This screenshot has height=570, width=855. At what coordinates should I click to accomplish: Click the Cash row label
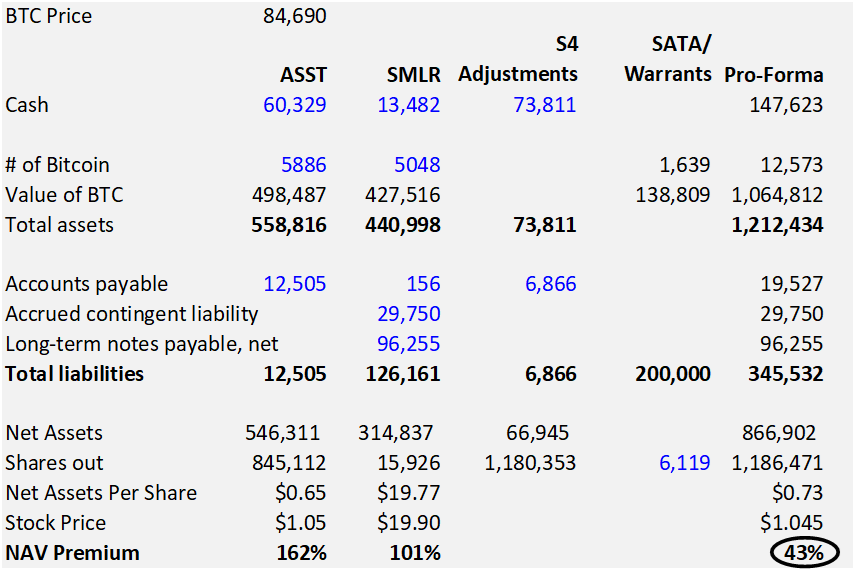[27, 105]
